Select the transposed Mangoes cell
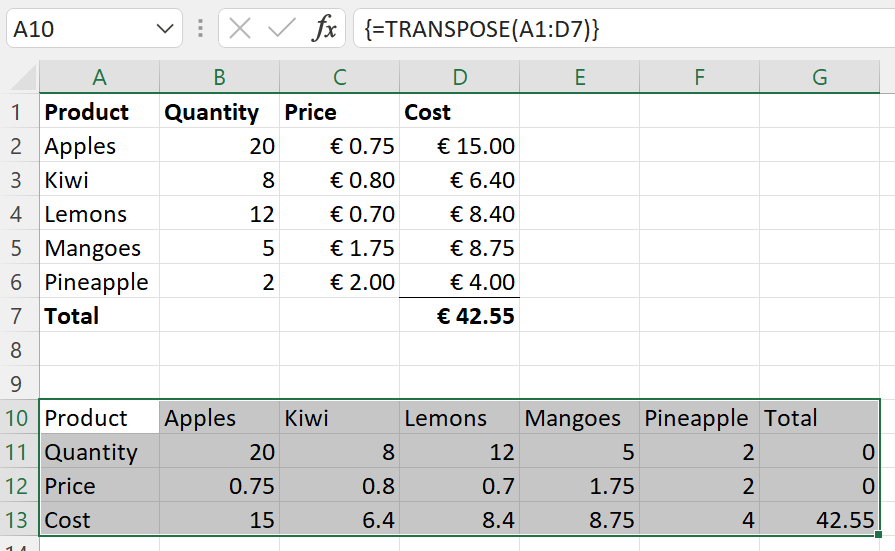This screenshot has height=551, width=895. 579,418
